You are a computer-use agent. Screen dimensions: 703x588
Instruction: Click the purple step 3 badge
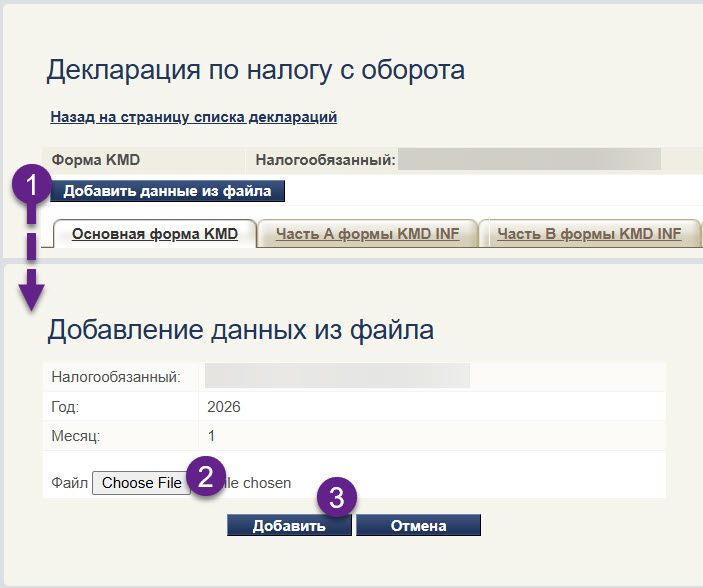pos(337,499)
